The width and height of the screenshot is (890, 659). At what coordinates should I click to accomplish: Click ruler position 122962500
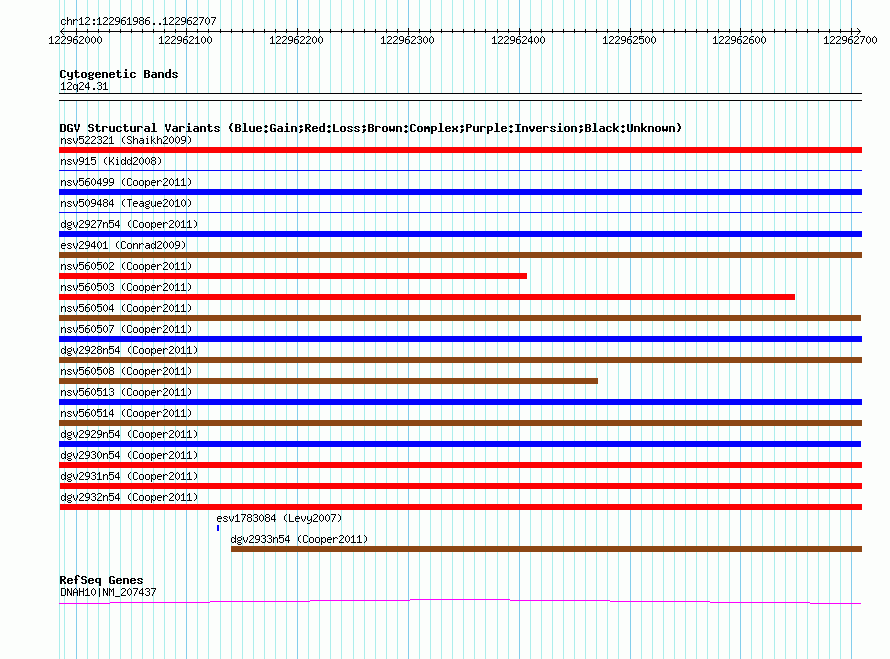[629, 40]
